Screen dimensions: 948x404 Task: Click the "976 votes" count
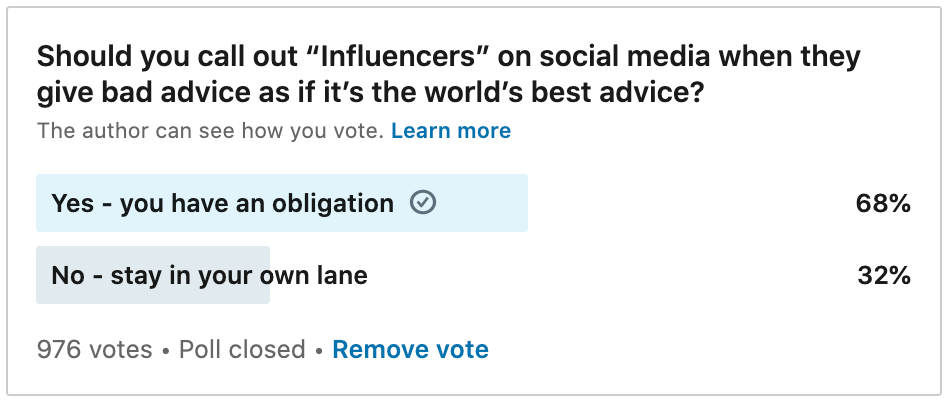[x=94, y=350]
